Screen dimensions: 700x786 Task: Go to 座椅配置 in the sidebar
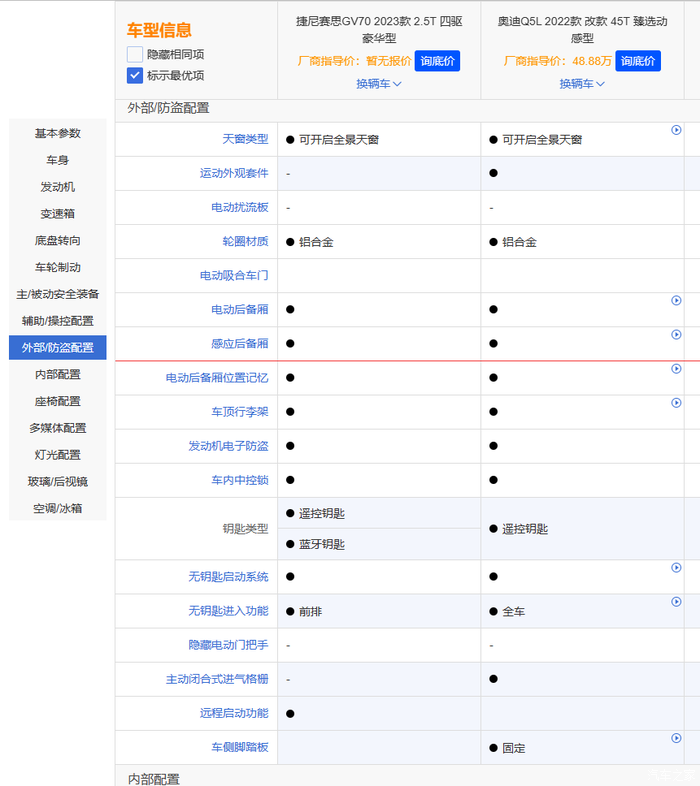58,401
